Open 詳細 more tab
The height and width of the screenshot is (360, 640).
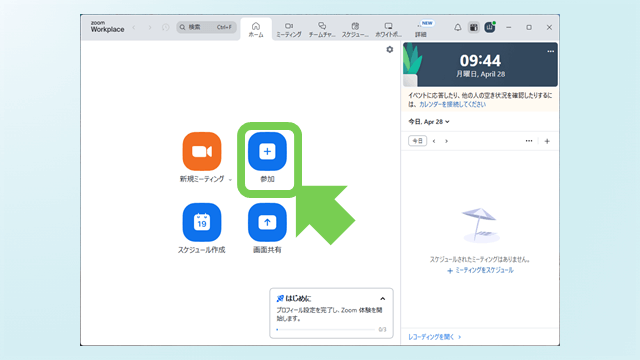[422, 29]
